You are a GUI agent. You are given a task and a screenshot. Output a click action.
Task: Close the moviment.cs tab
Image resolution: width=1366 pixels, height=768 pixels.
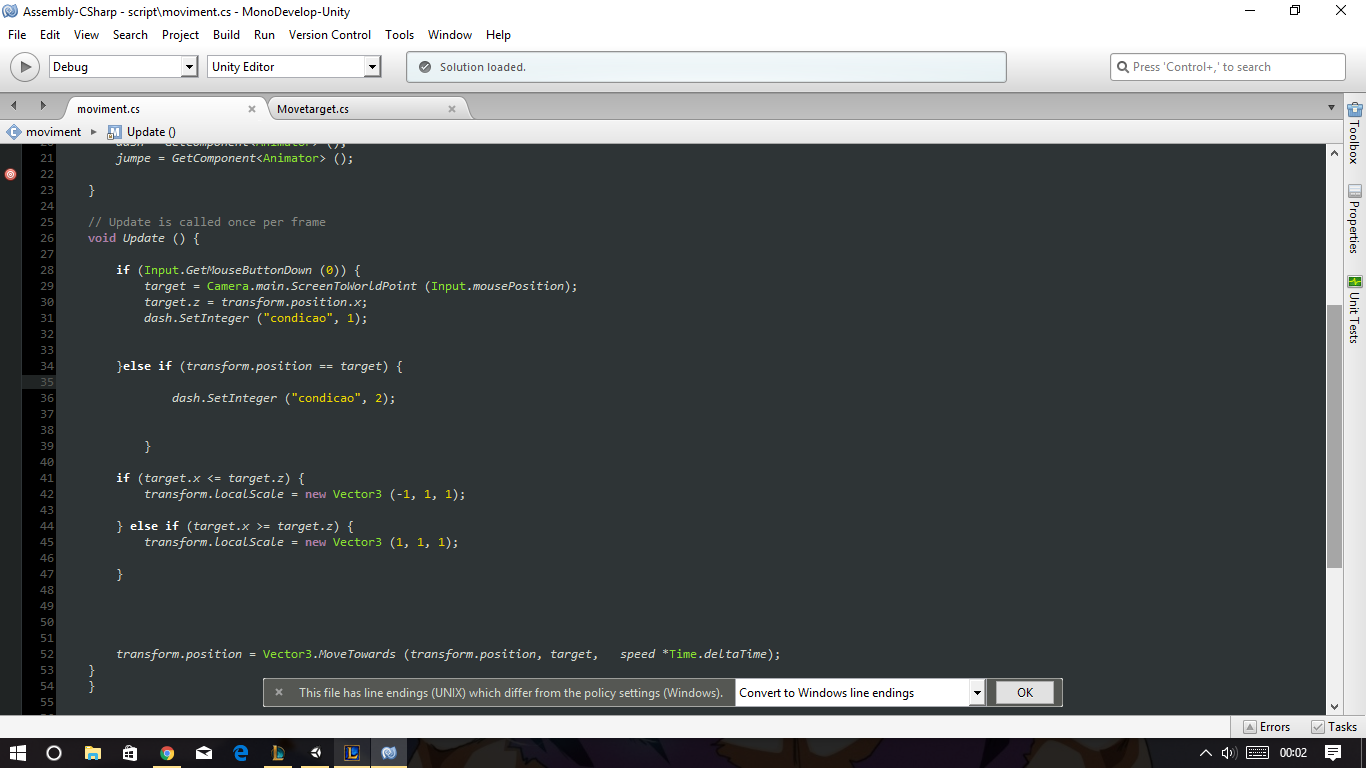tap(251, 109)
